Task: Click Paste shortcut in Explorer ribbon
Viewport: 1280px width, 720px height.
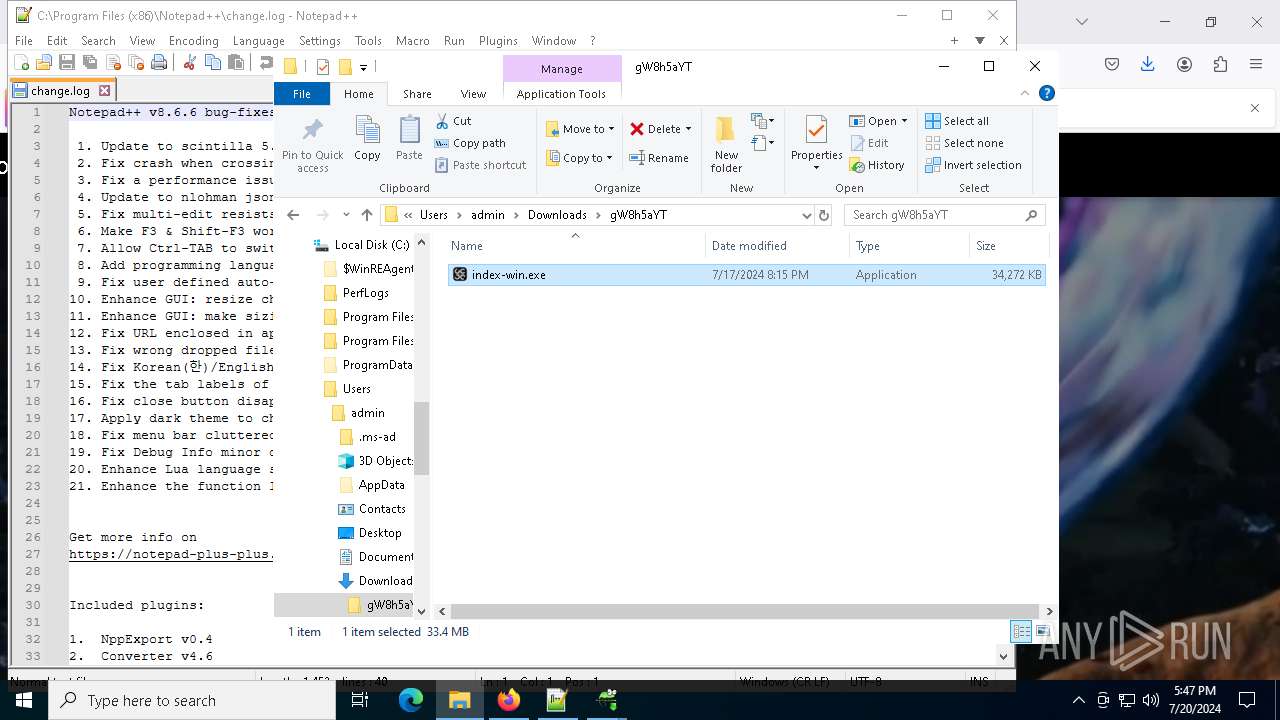Action: (x=480, y=165)
